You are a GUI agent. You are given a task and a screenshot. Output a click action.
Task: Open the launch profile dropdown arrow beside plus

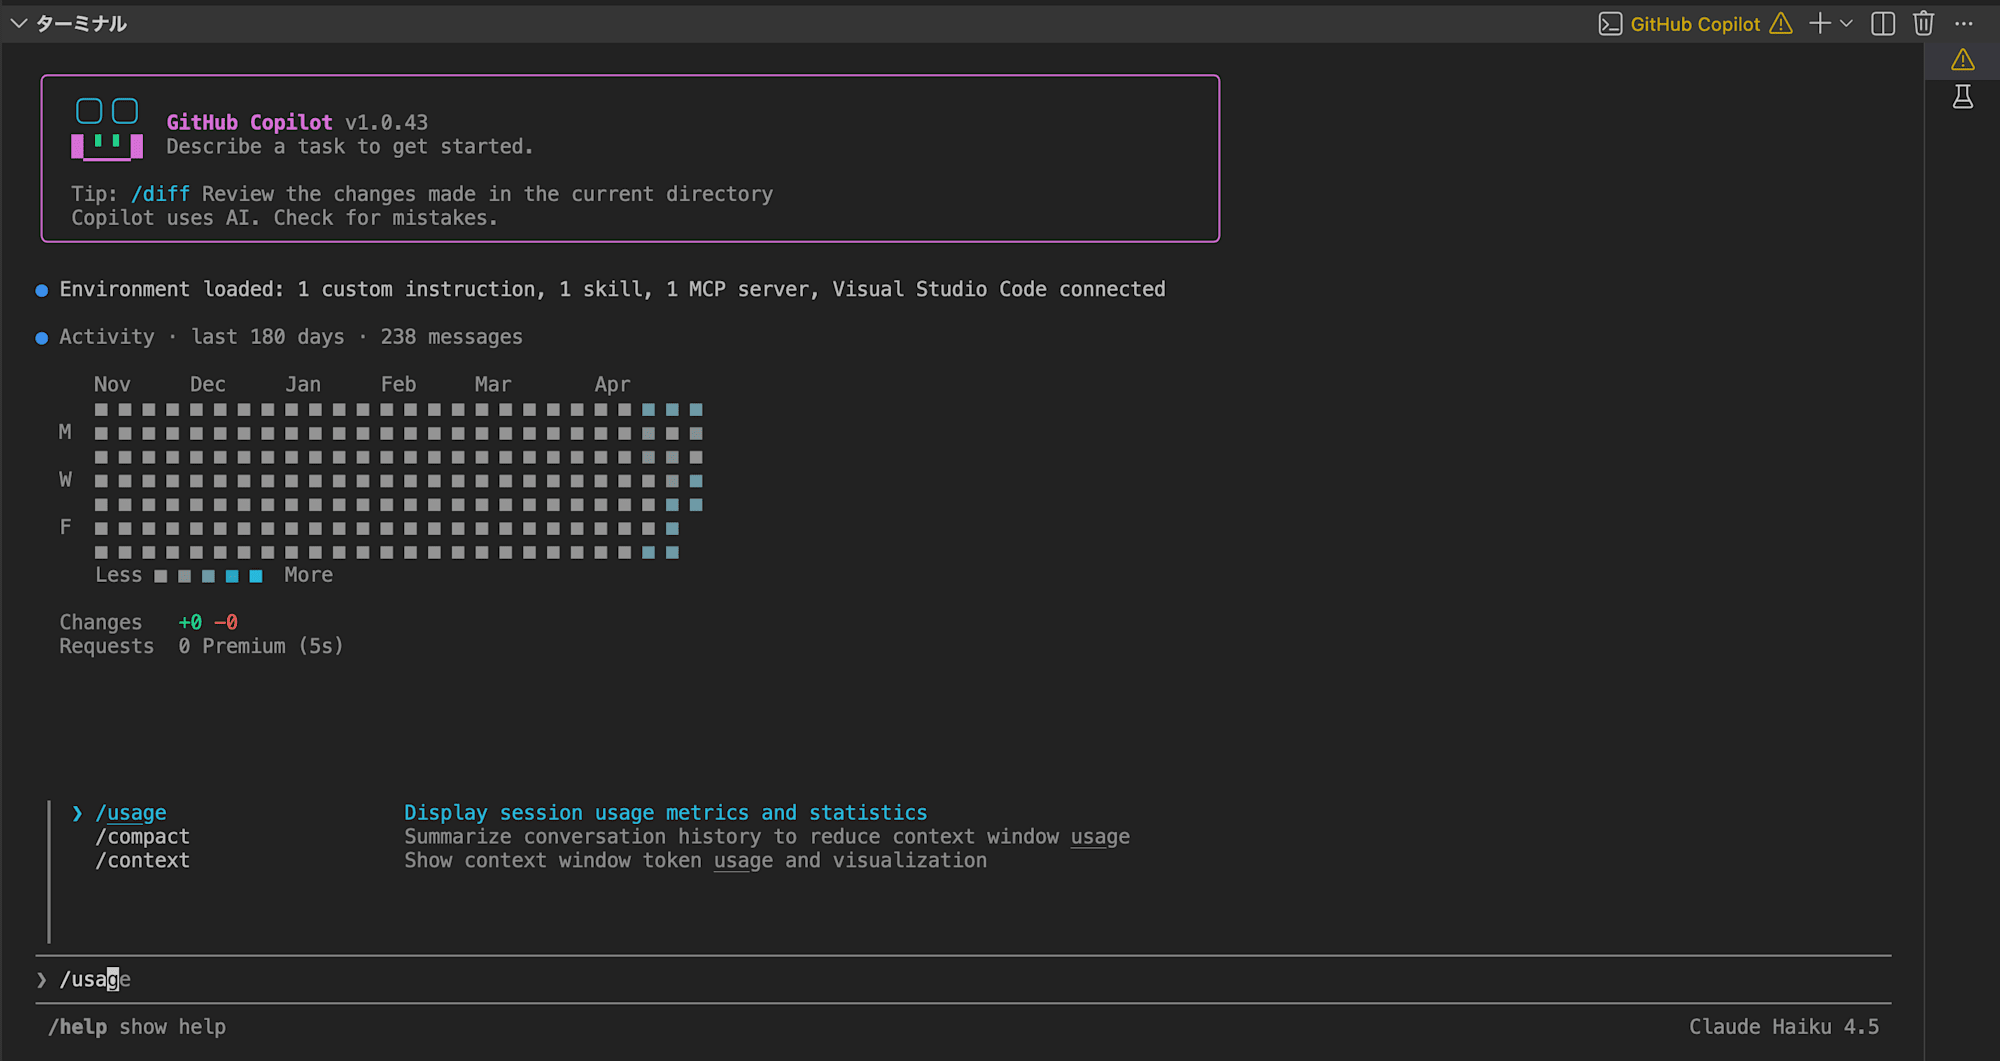[x=1846, y=23]
